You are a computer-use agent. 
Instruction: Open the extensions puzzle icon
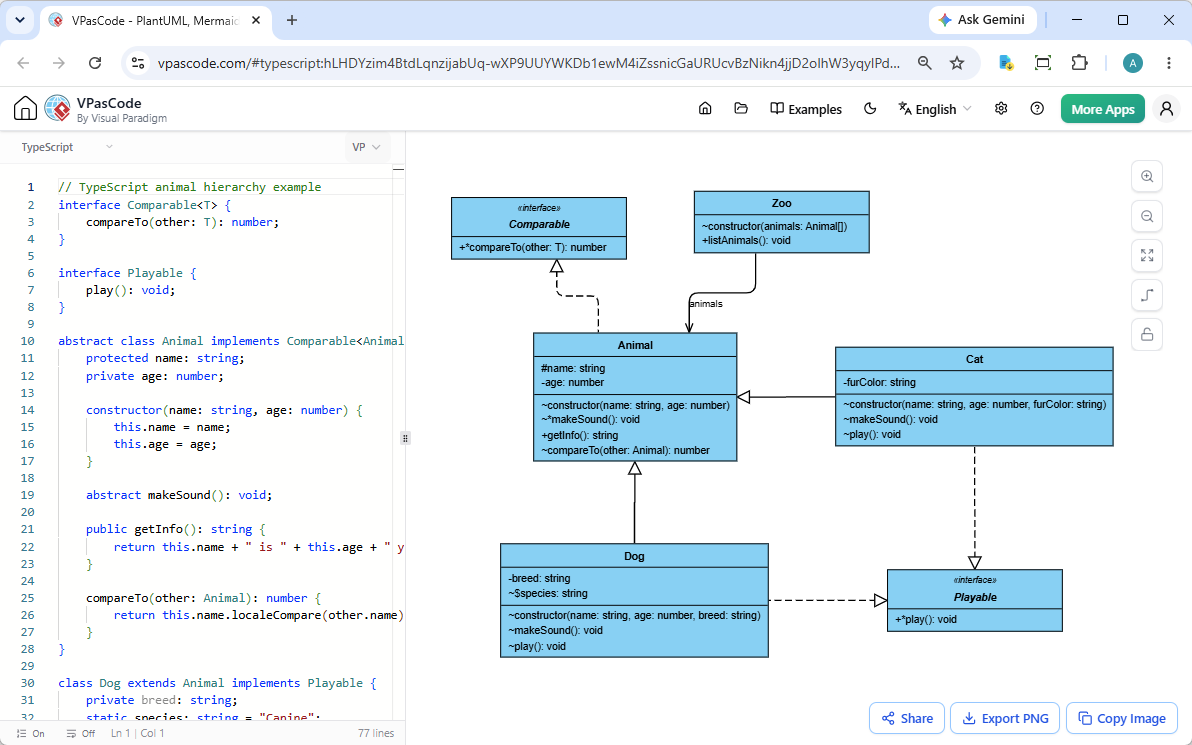(1079, 63)
